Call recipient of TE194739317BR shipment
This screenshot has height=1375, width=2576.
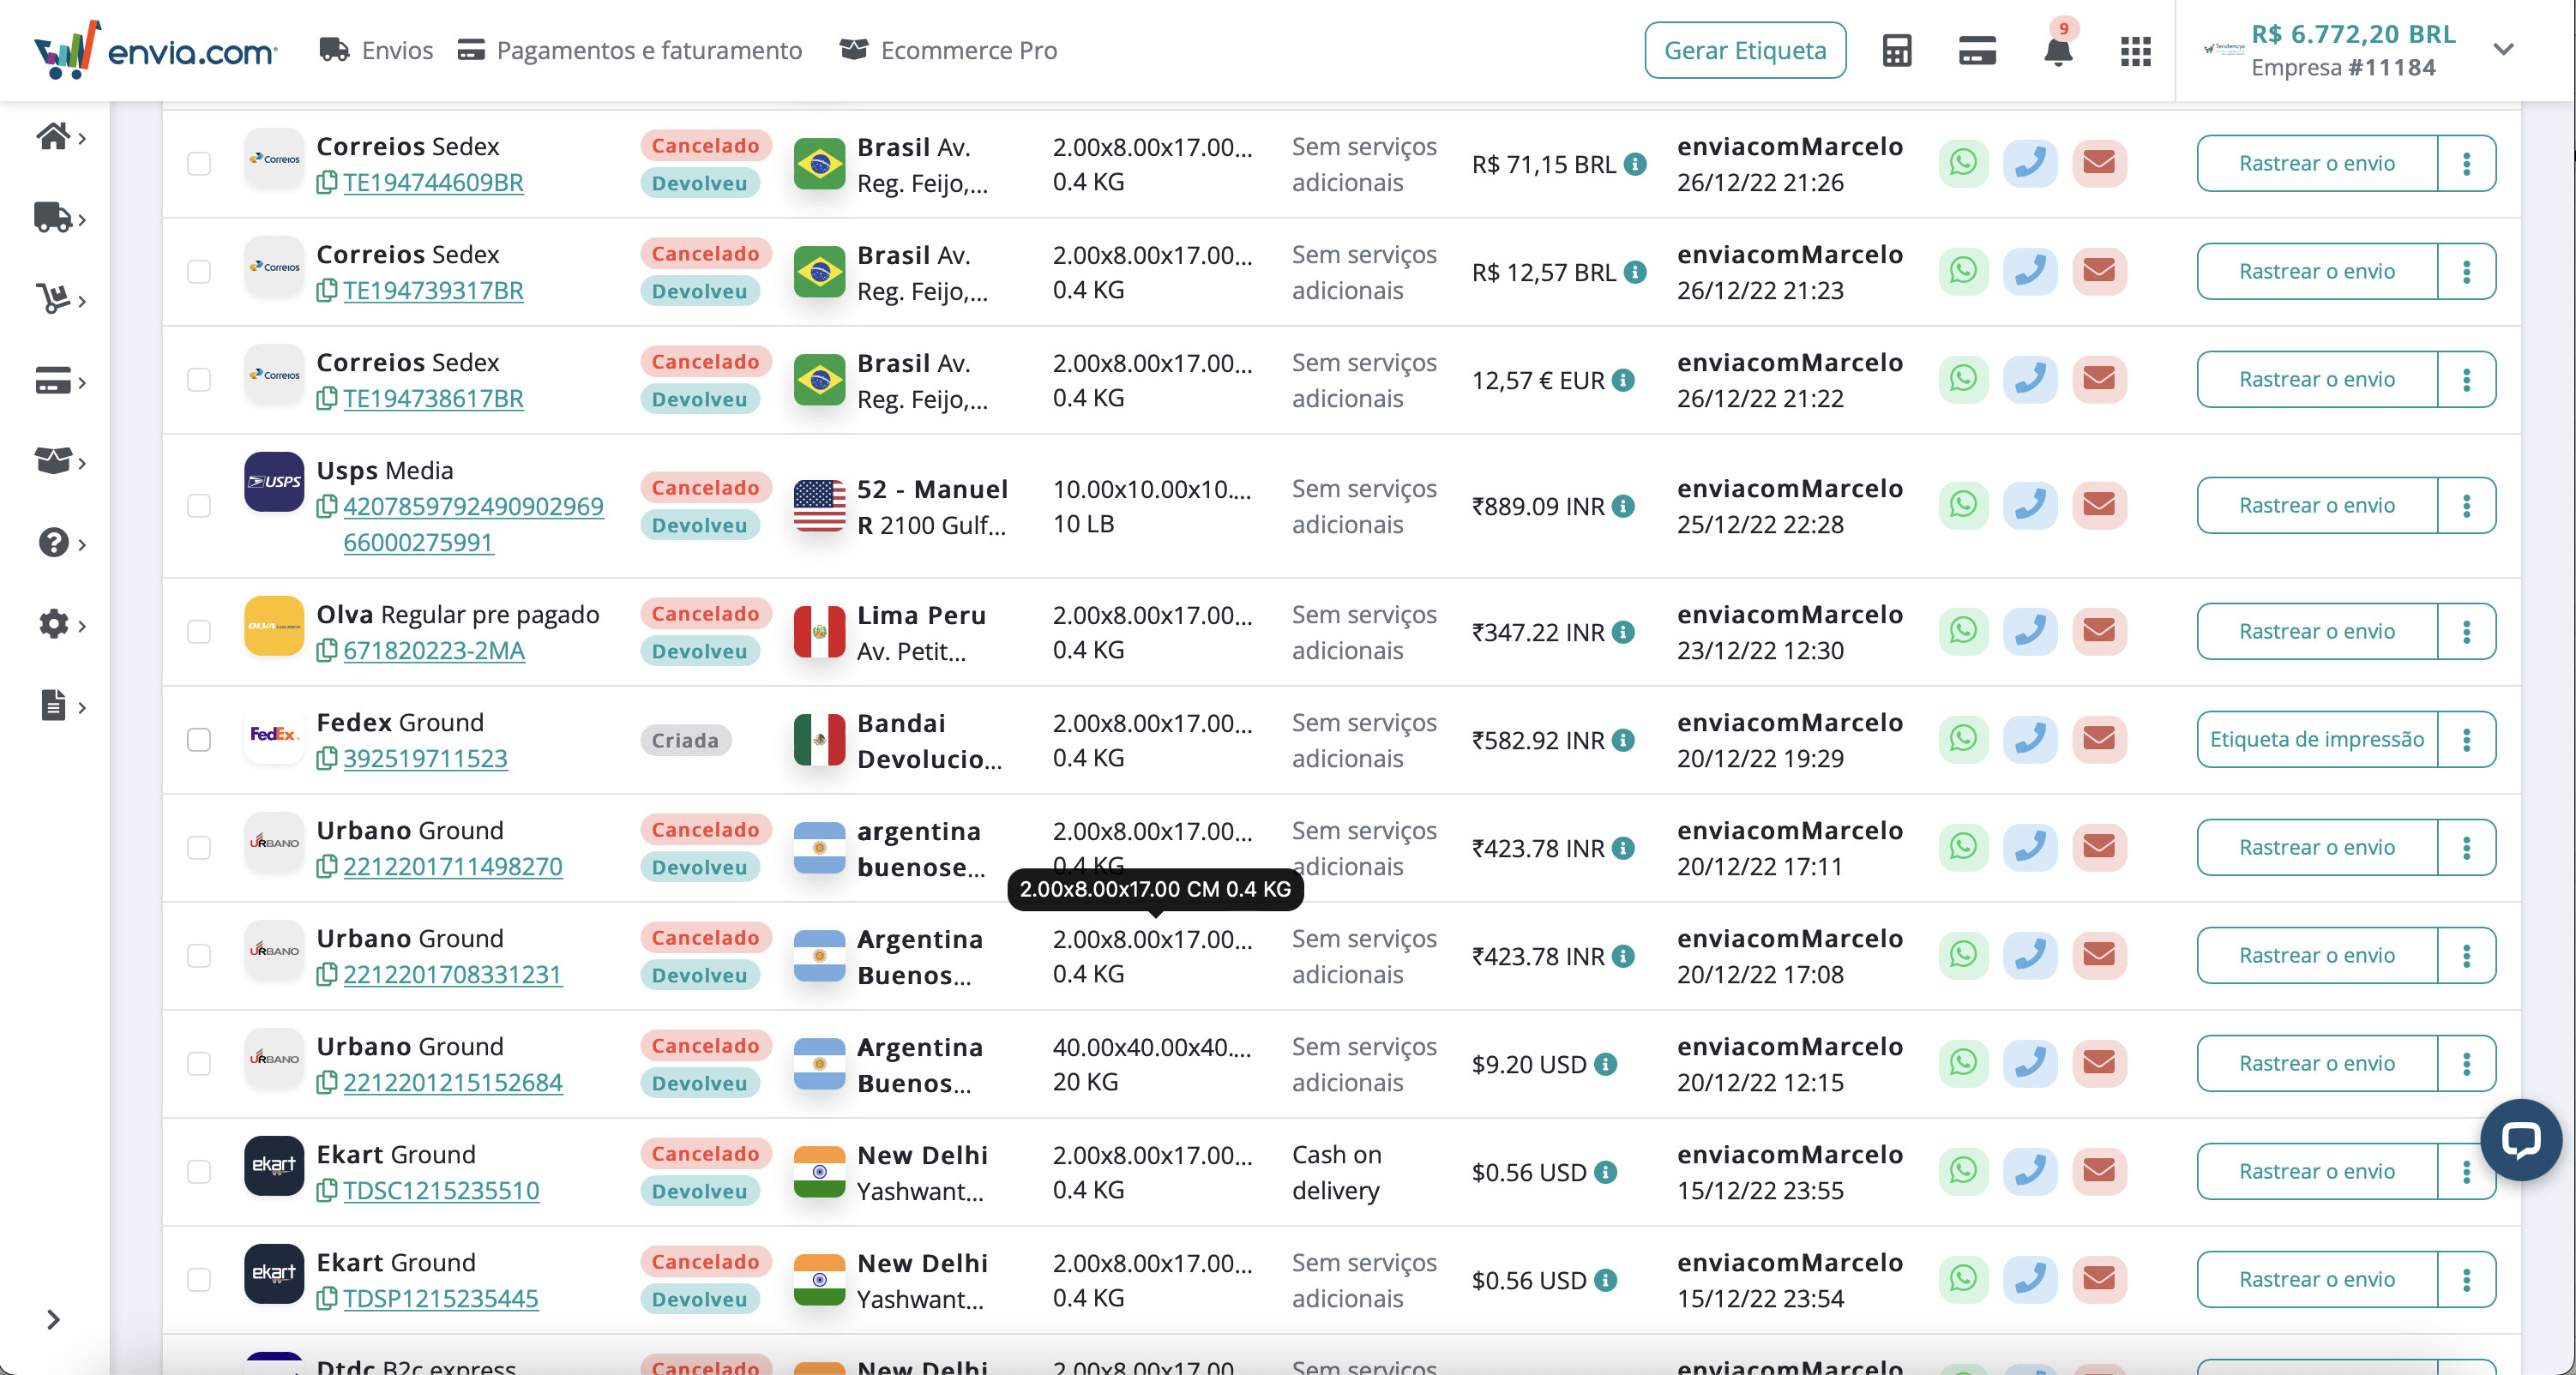[2031, 271]
